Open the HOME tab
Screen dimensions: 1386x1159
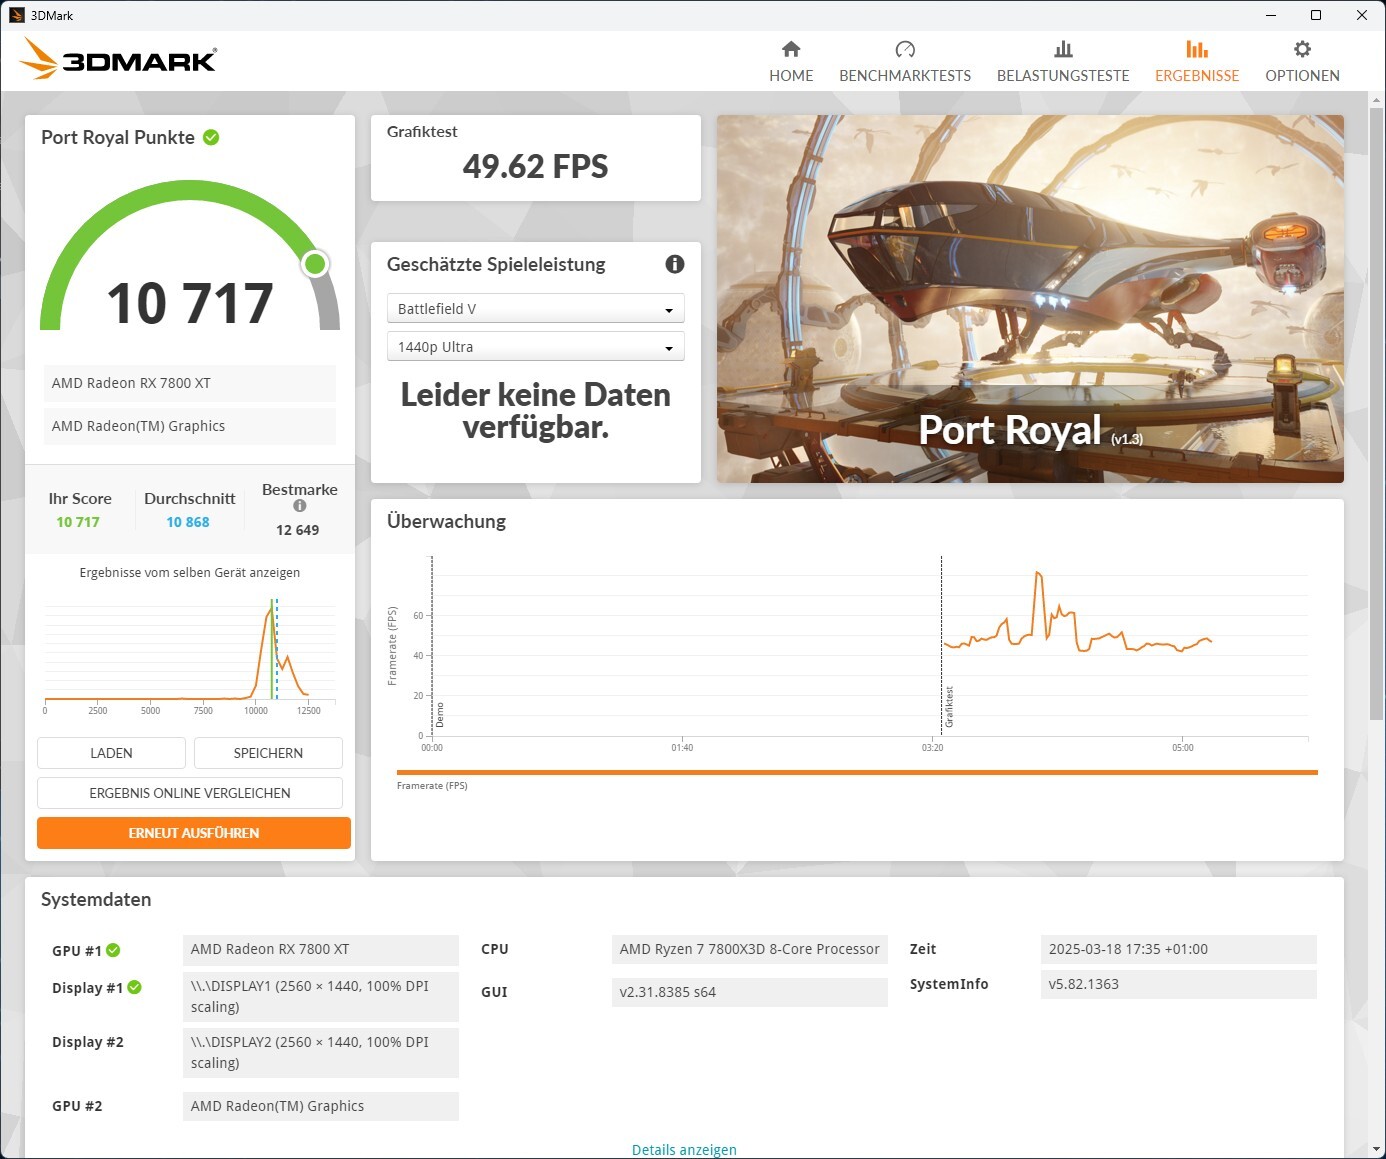coord(791,62)
